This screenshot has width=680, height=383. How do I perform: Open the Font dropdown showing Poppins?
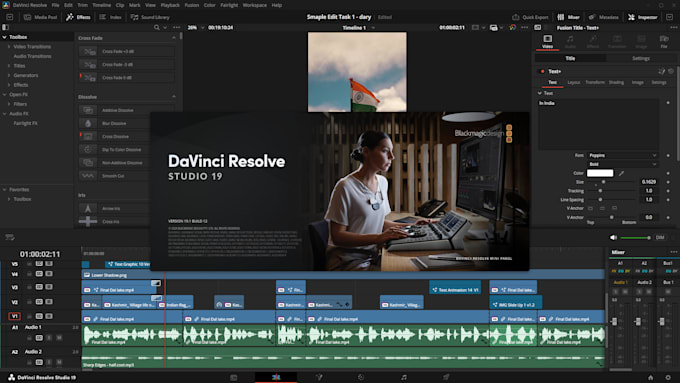point(623,155)
